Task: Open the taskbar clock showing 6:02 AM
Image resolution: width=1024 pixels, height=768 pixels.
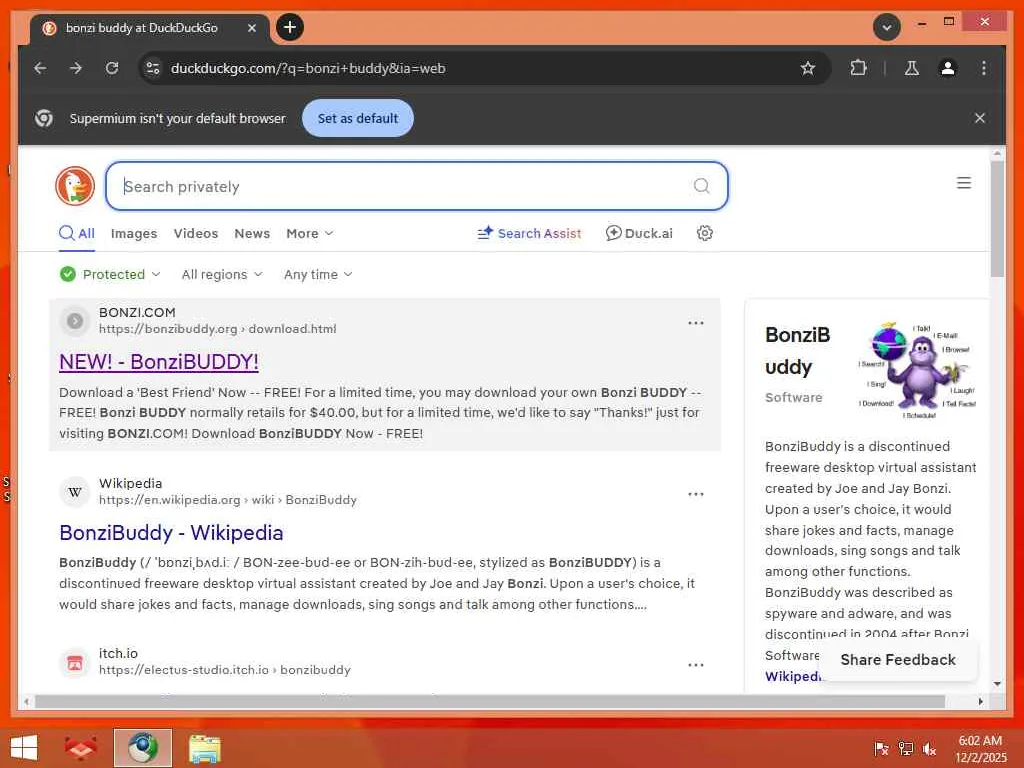Action: [980, 748]
